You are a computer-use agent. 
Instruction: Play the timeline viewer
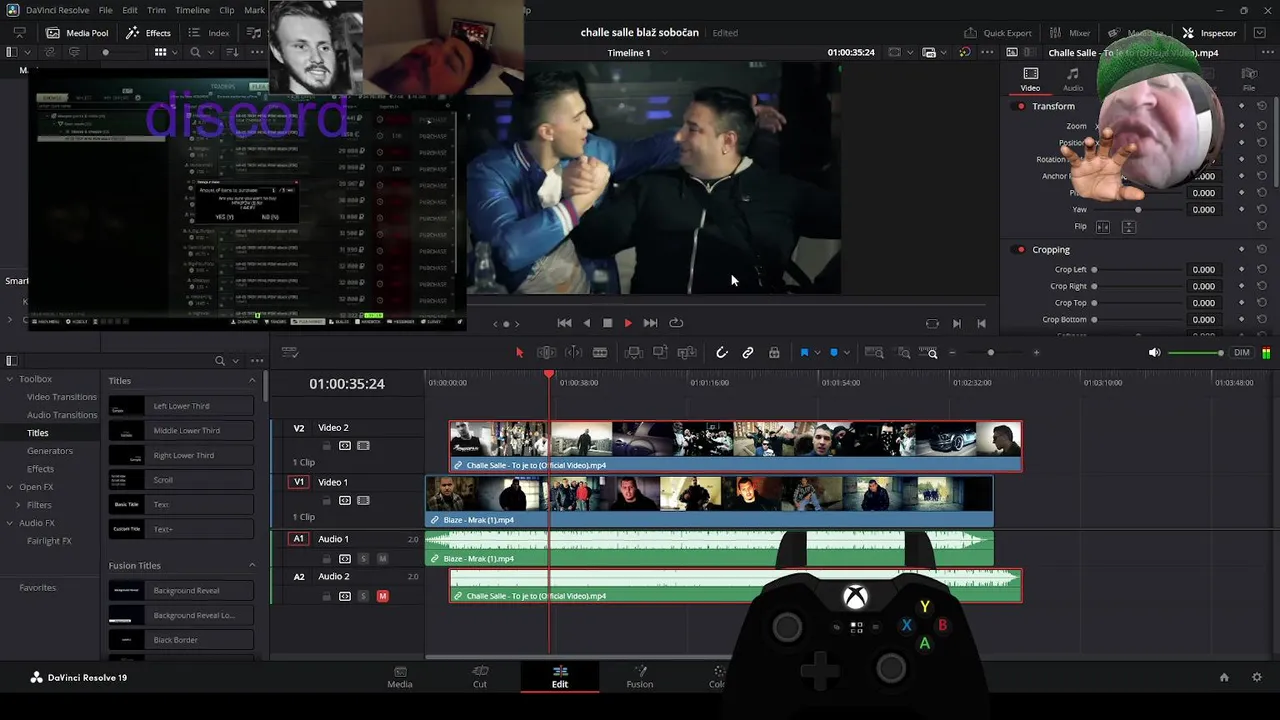(628, 323)
